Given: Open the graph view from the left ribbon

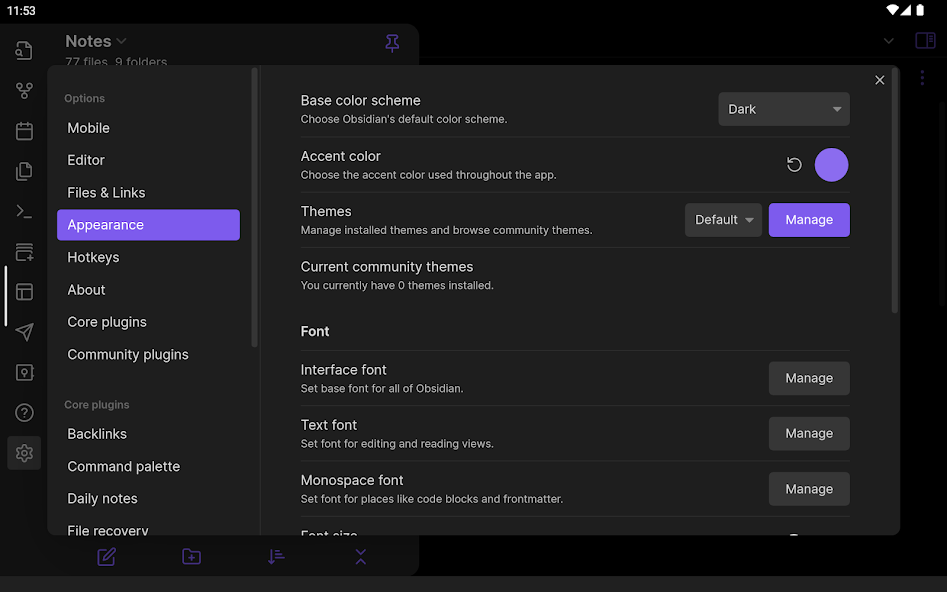Looking at the screenshot, I should click(24, 90).
